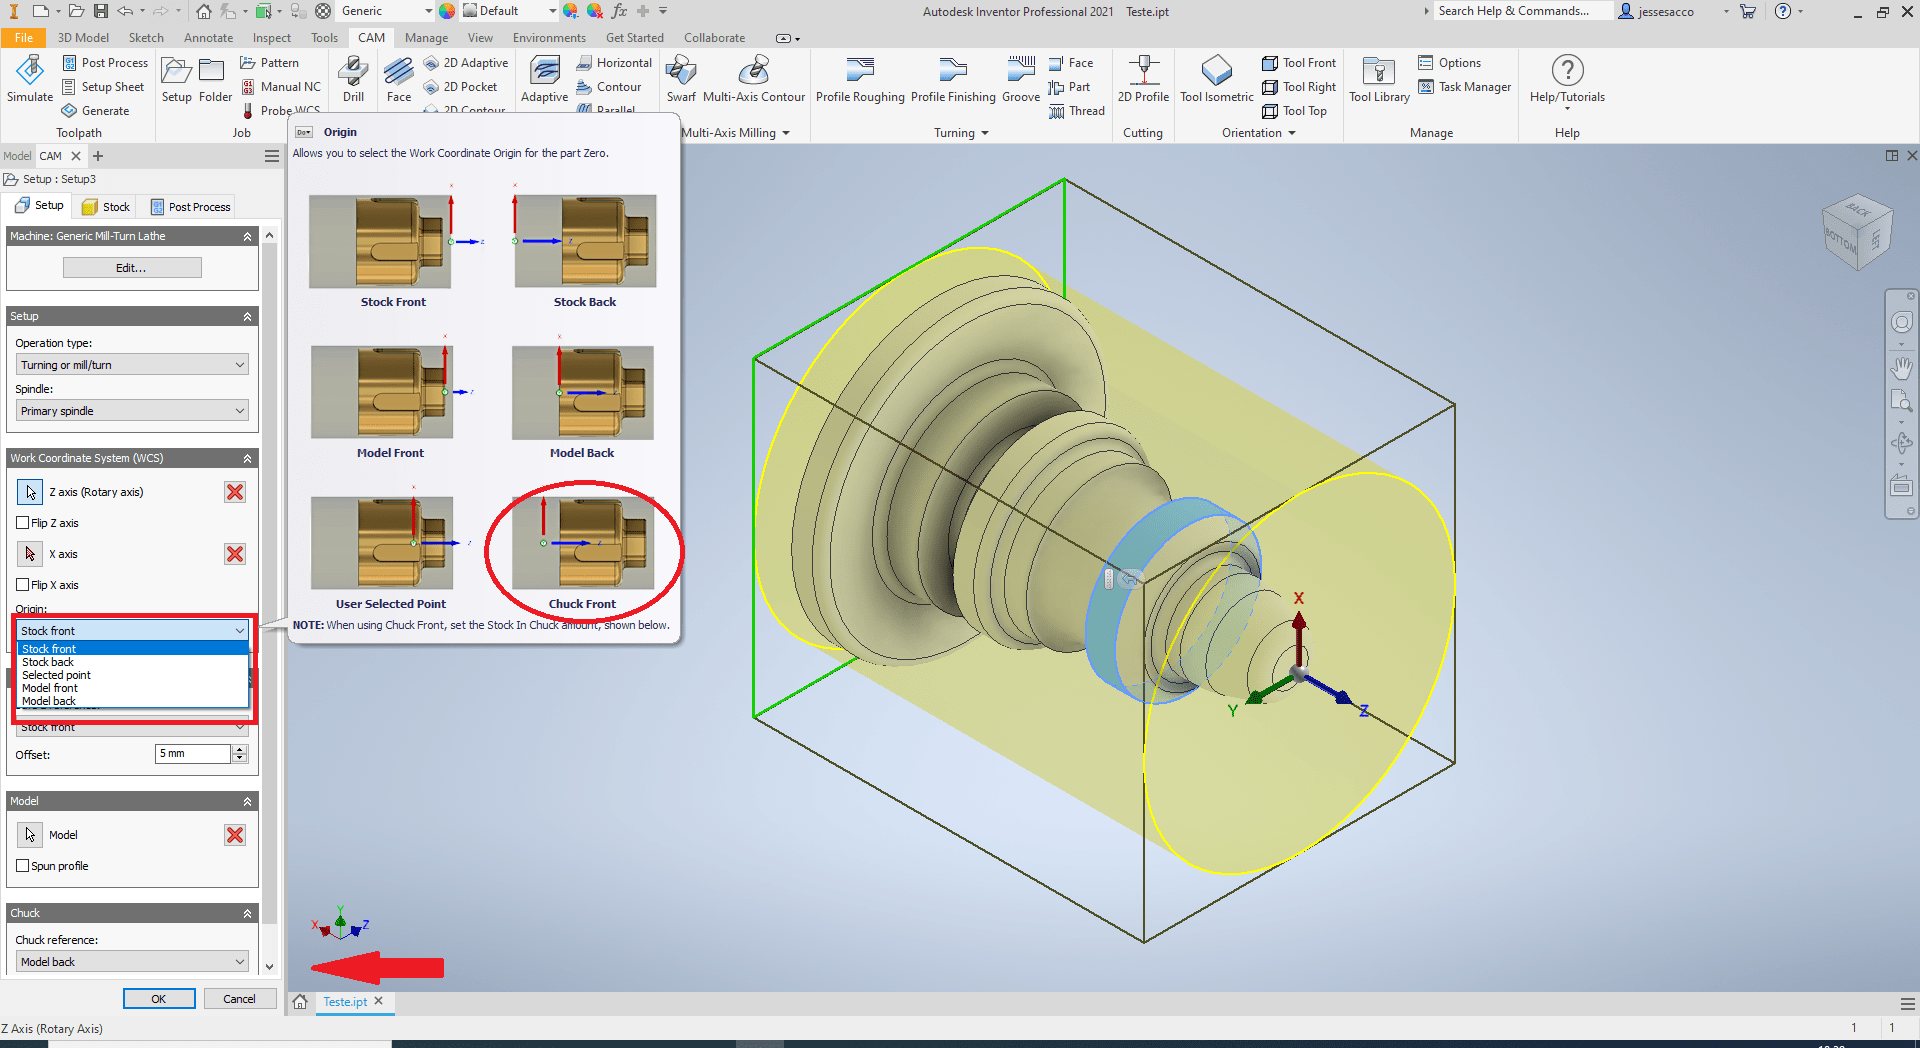Viewport: 1920px width, 1048px height.
Task: Select the Groove turning tool
Action: (x=1019, y=80)
